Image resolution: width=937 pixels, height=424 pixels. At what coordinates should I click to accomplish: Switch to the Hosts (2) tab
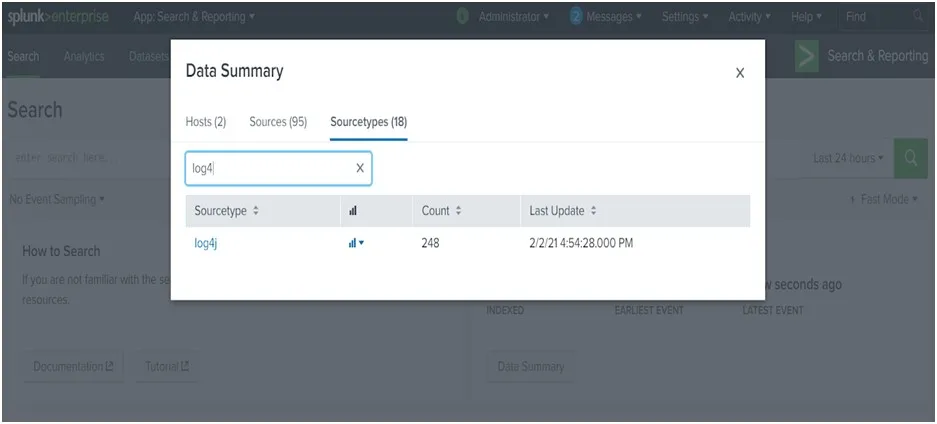[206, 122]
